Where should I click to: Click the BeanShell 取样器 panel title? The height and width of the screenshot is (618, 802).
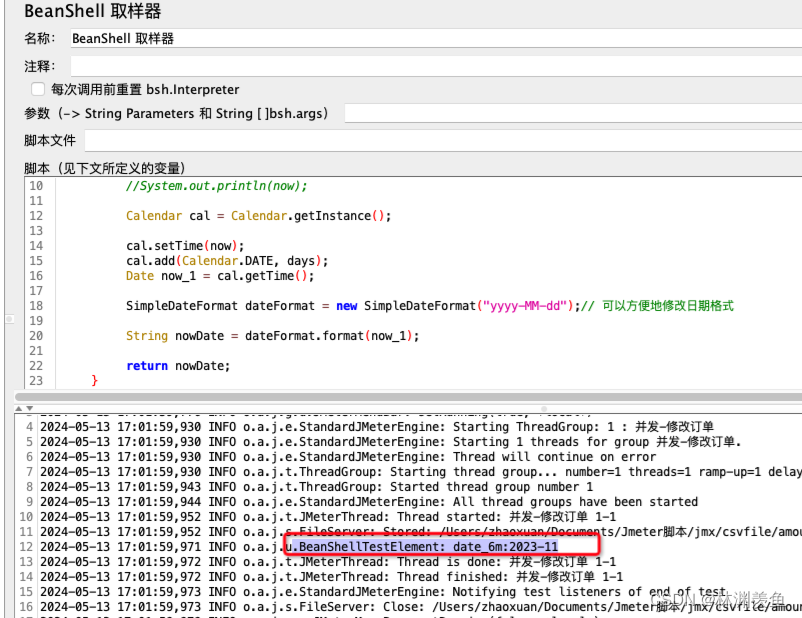[x=93, y=11]
